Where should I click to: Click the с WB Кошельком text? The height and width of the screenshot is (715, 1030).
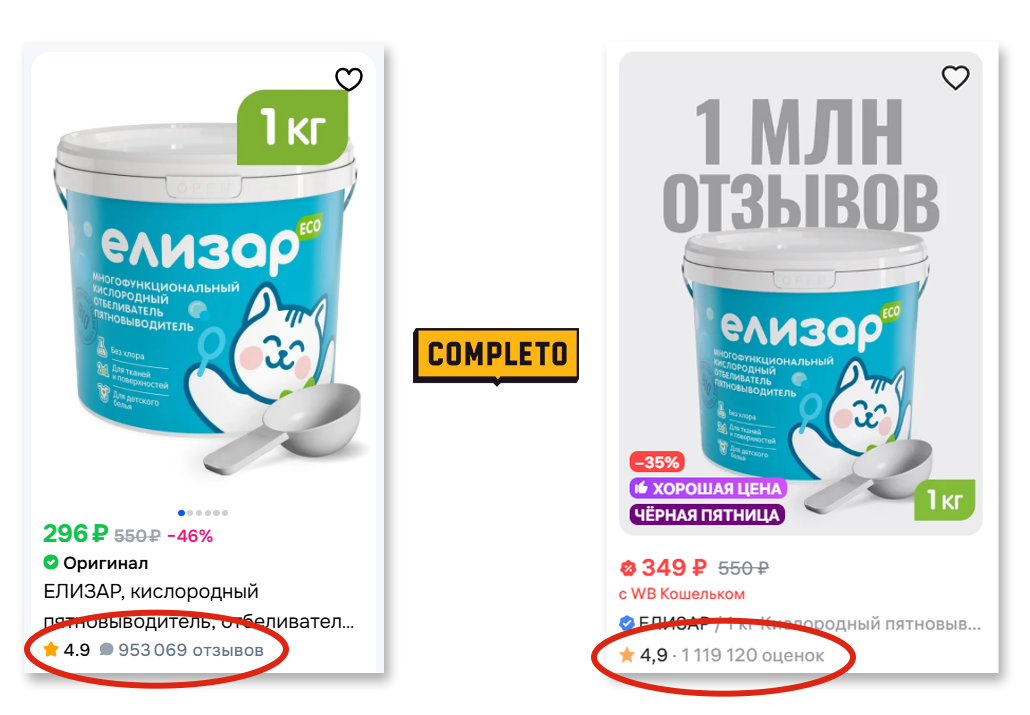point(682,594)
